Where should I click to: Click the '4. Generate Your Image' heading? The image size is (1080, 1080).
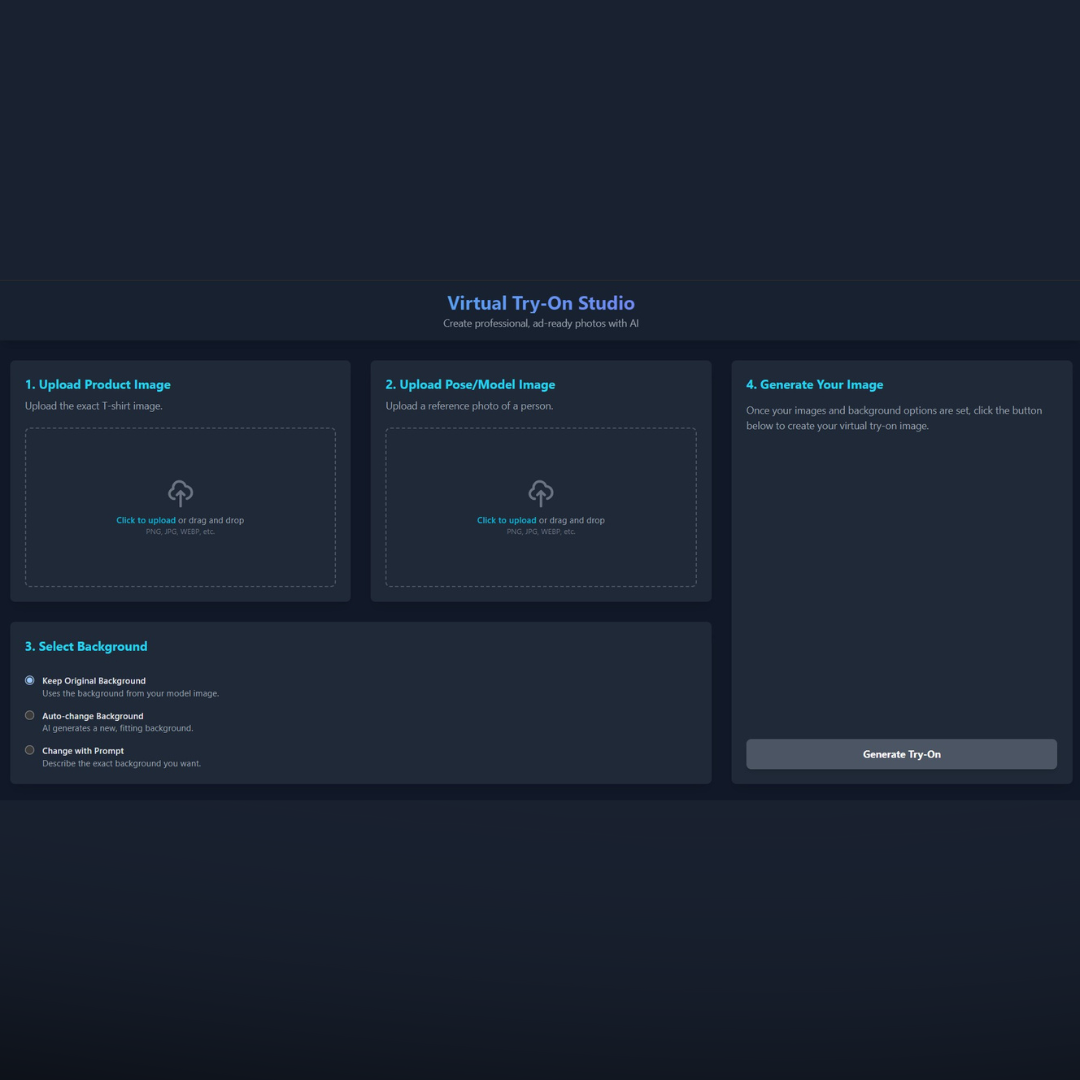[814, 385]
